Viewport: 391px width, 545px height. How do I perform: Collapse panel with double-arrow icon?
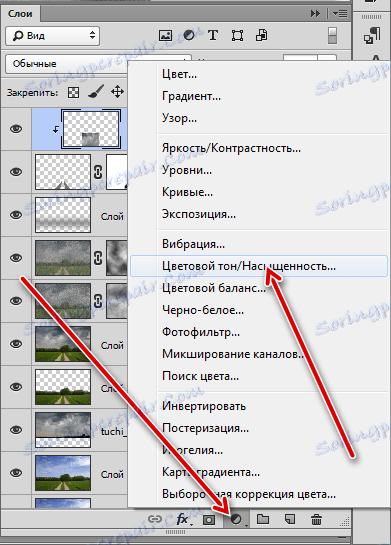point(315,14)
